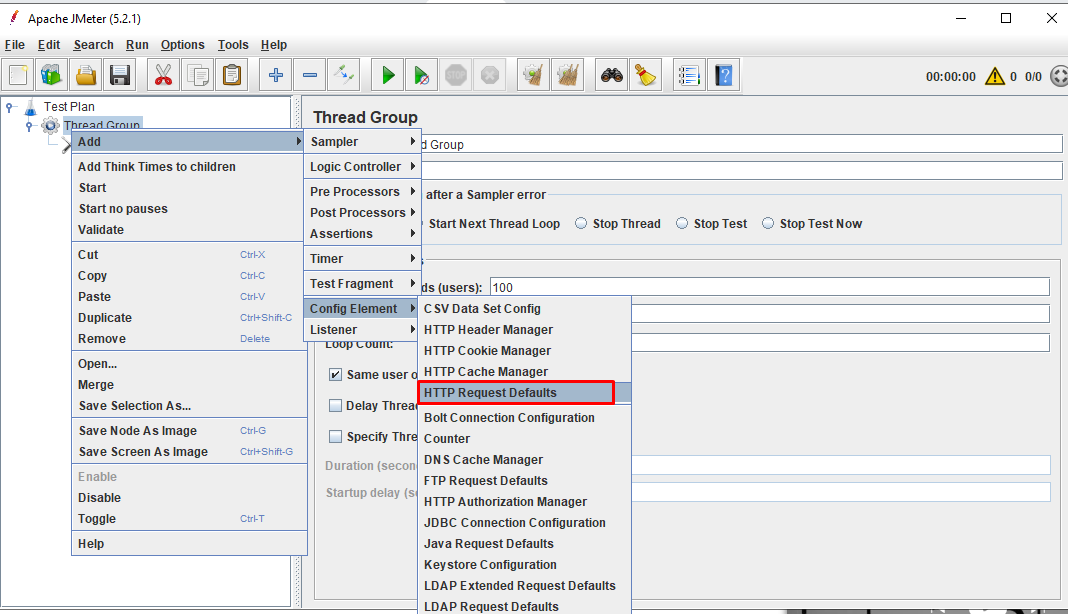
Task: Choose Duplicate from the context menu
Action: (x=110, y=317)
